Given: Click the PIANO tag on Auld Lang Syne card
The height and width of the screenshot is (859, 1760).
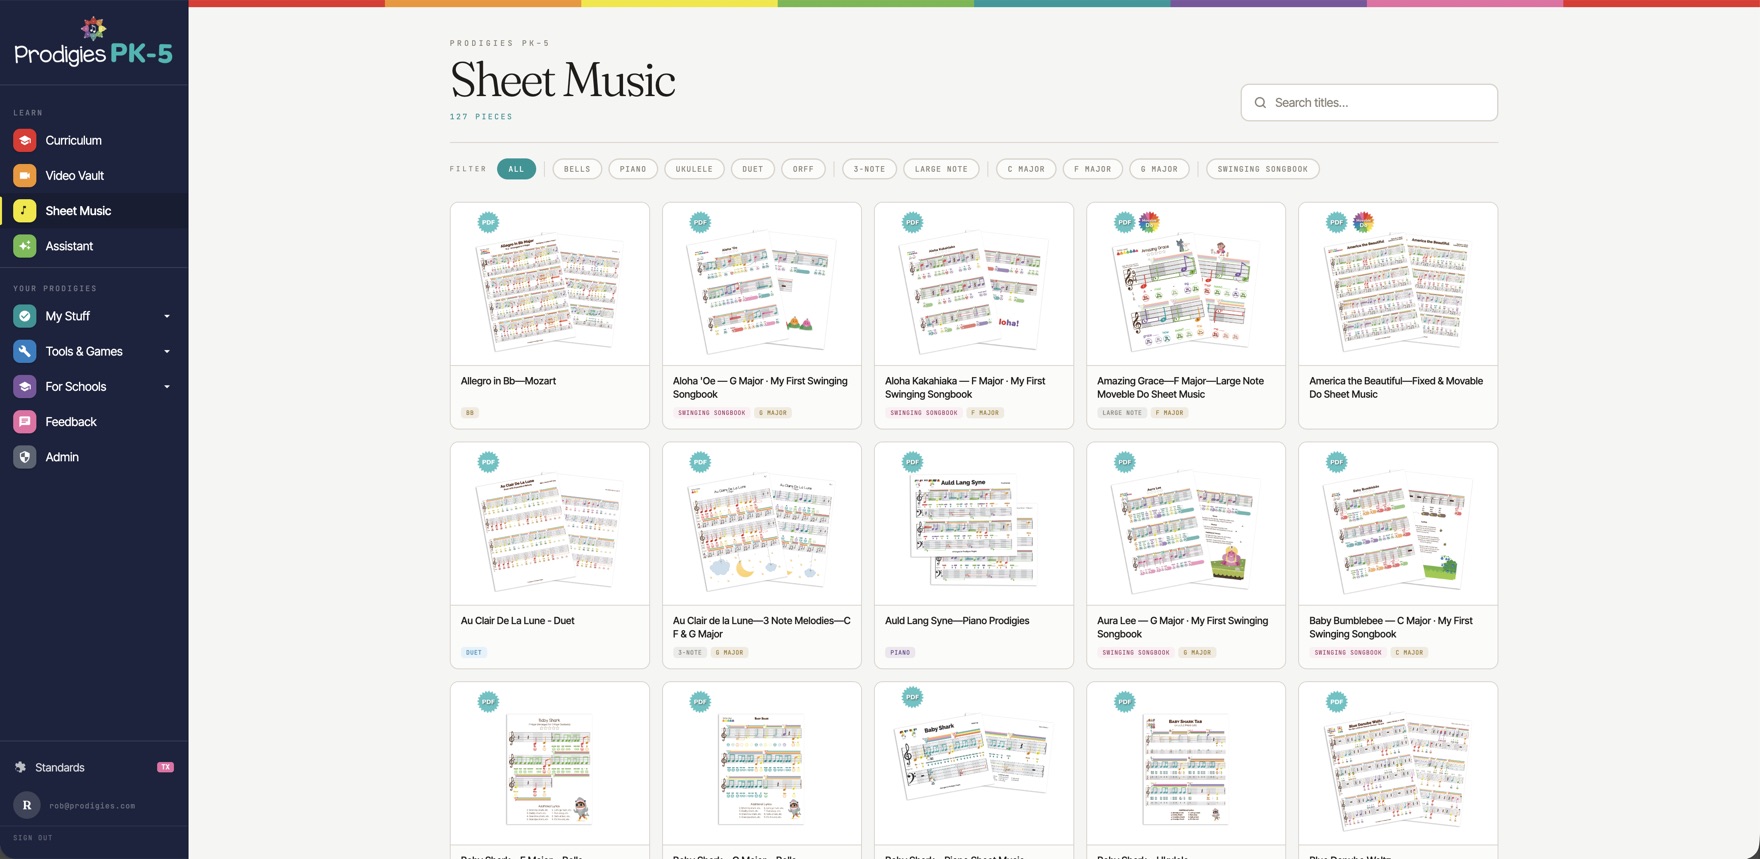Looking at the screenshot, I should click(x=900, y=653).
